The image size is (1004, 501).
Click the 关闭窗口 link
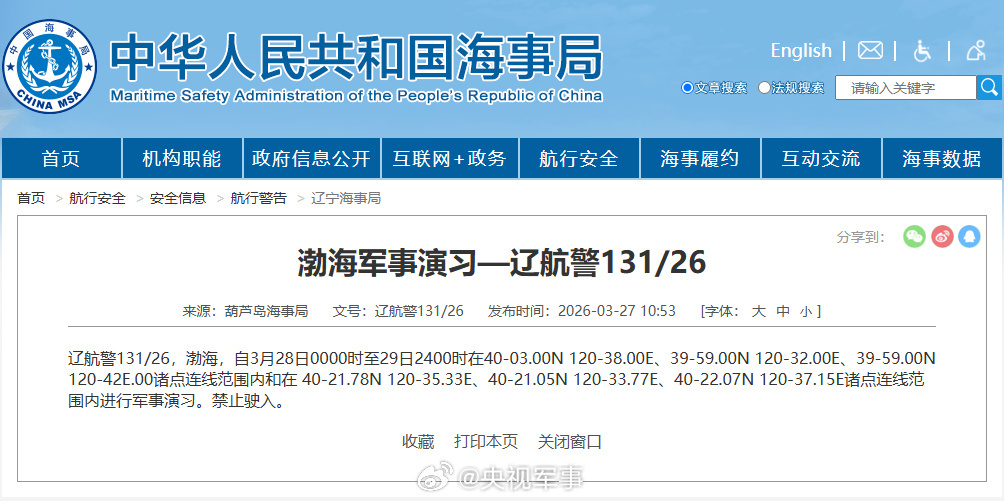(x=570, y=441)
